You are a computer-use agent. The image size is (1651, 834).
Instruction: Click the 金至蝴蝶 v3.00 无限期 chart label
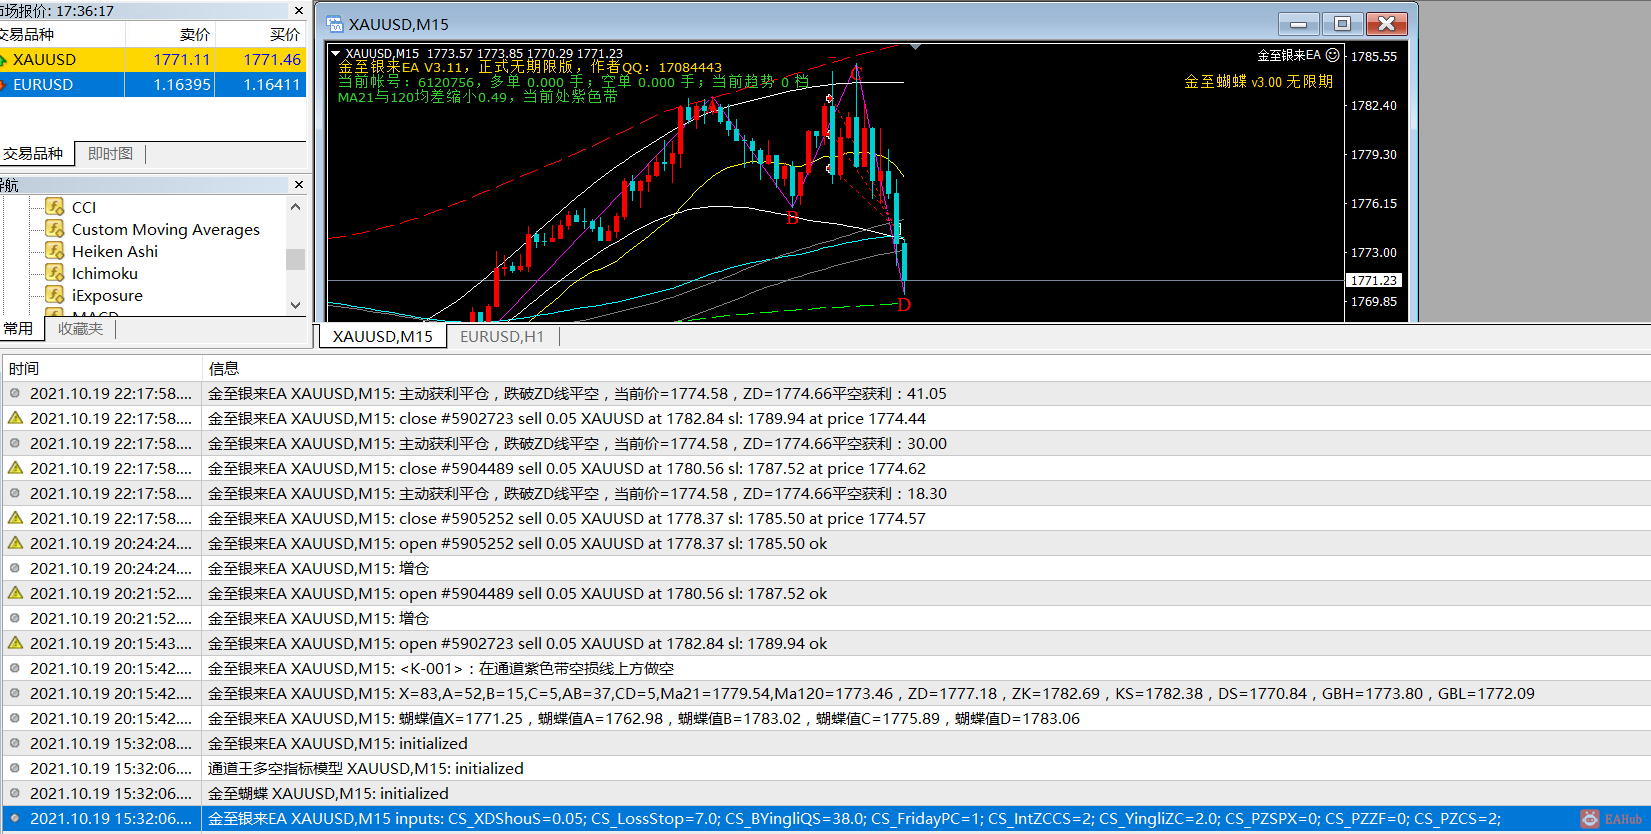pyautogui.click(x=1258, y=81)
